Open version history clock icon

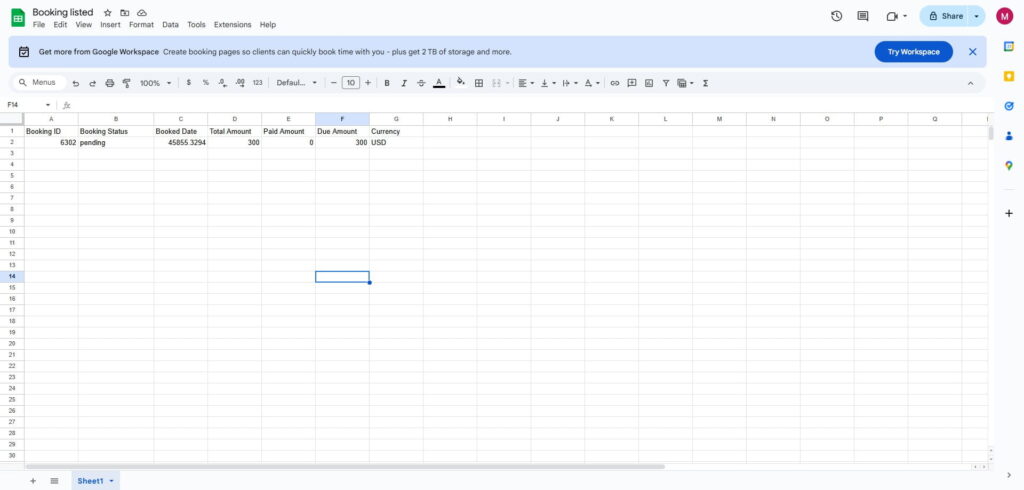pyautogui.click(x=836, y=16)
